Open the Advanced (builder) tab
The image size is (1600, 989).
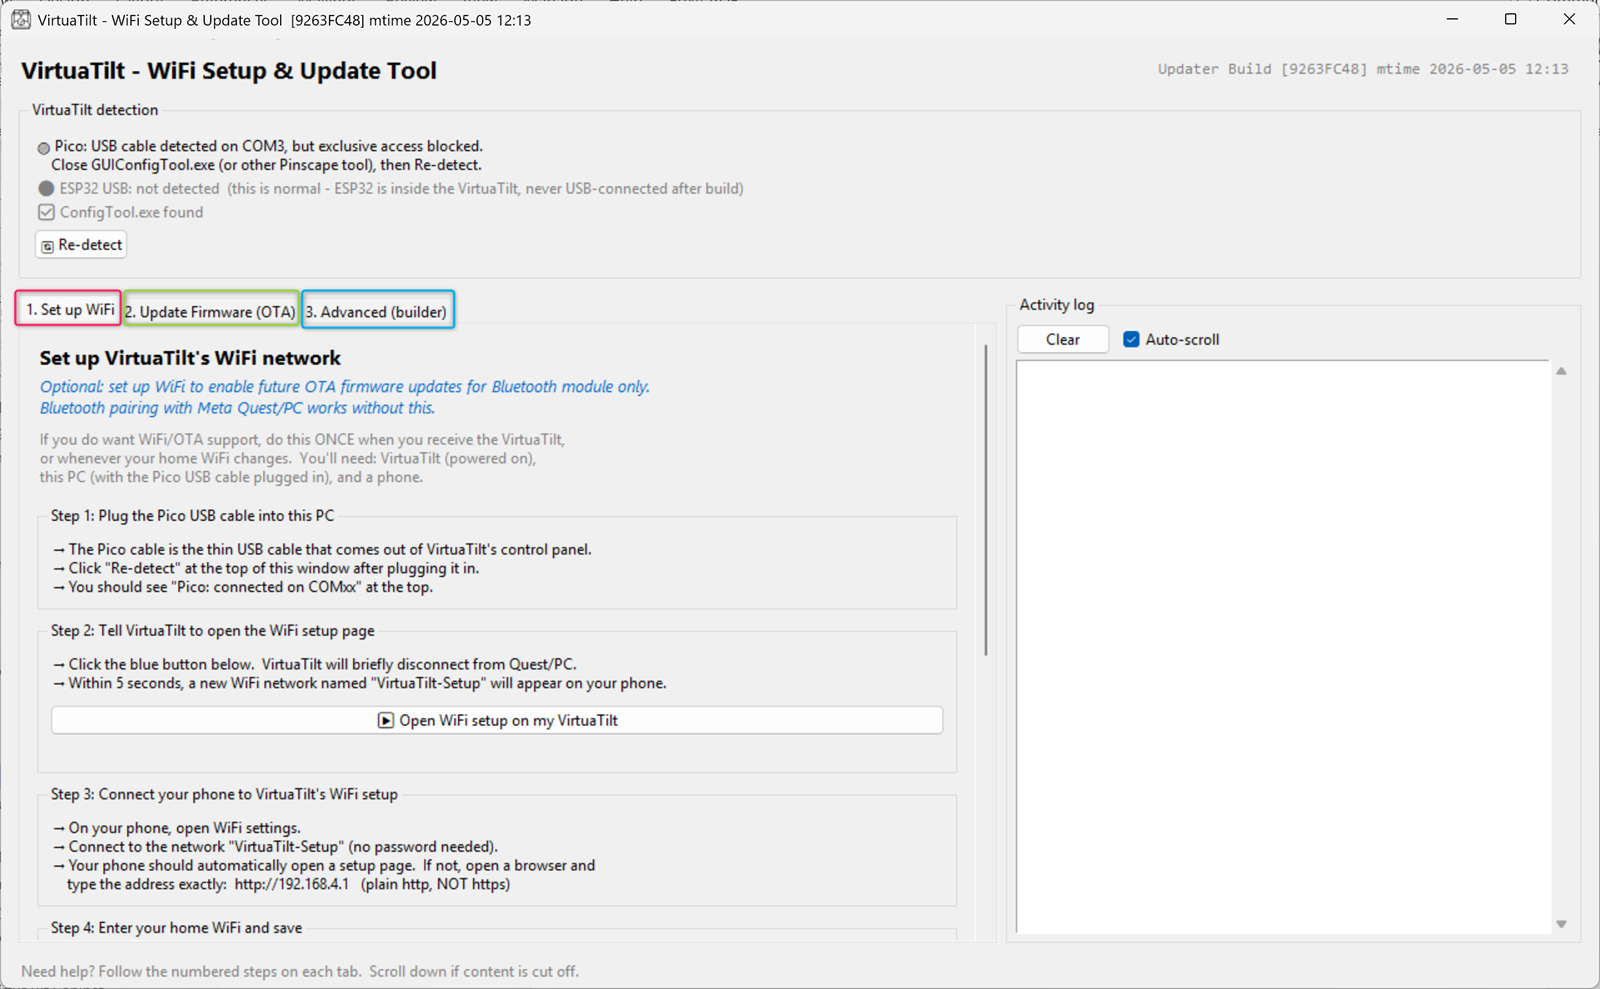tap(378, 311)
